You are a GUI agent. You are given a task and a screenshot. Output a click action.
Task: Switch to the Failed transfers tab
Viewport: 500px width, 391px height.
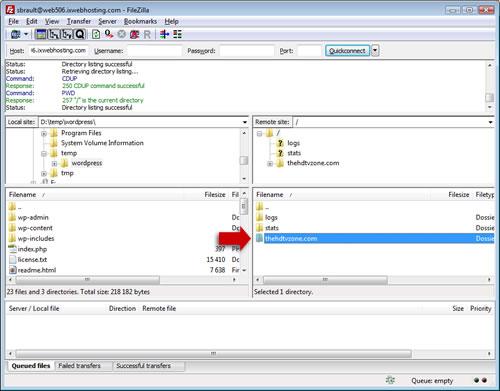[79, 366]
